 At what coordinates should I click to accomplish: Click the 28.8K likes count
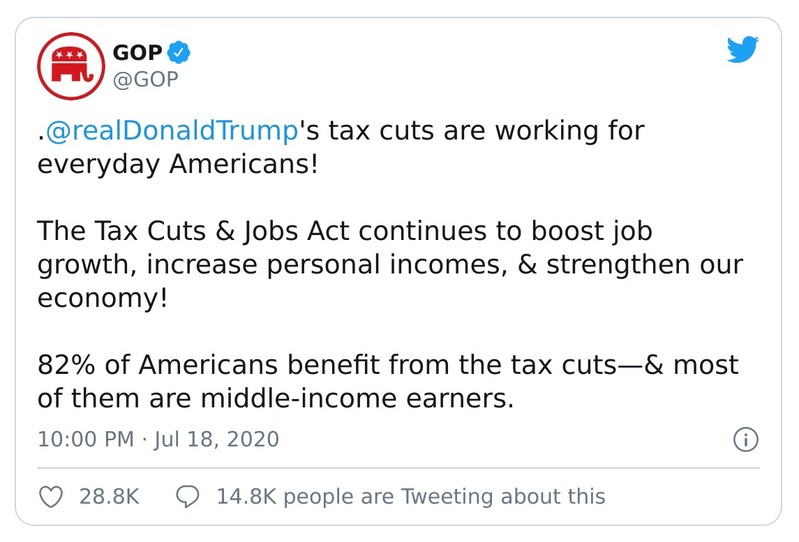click(109, 496)
